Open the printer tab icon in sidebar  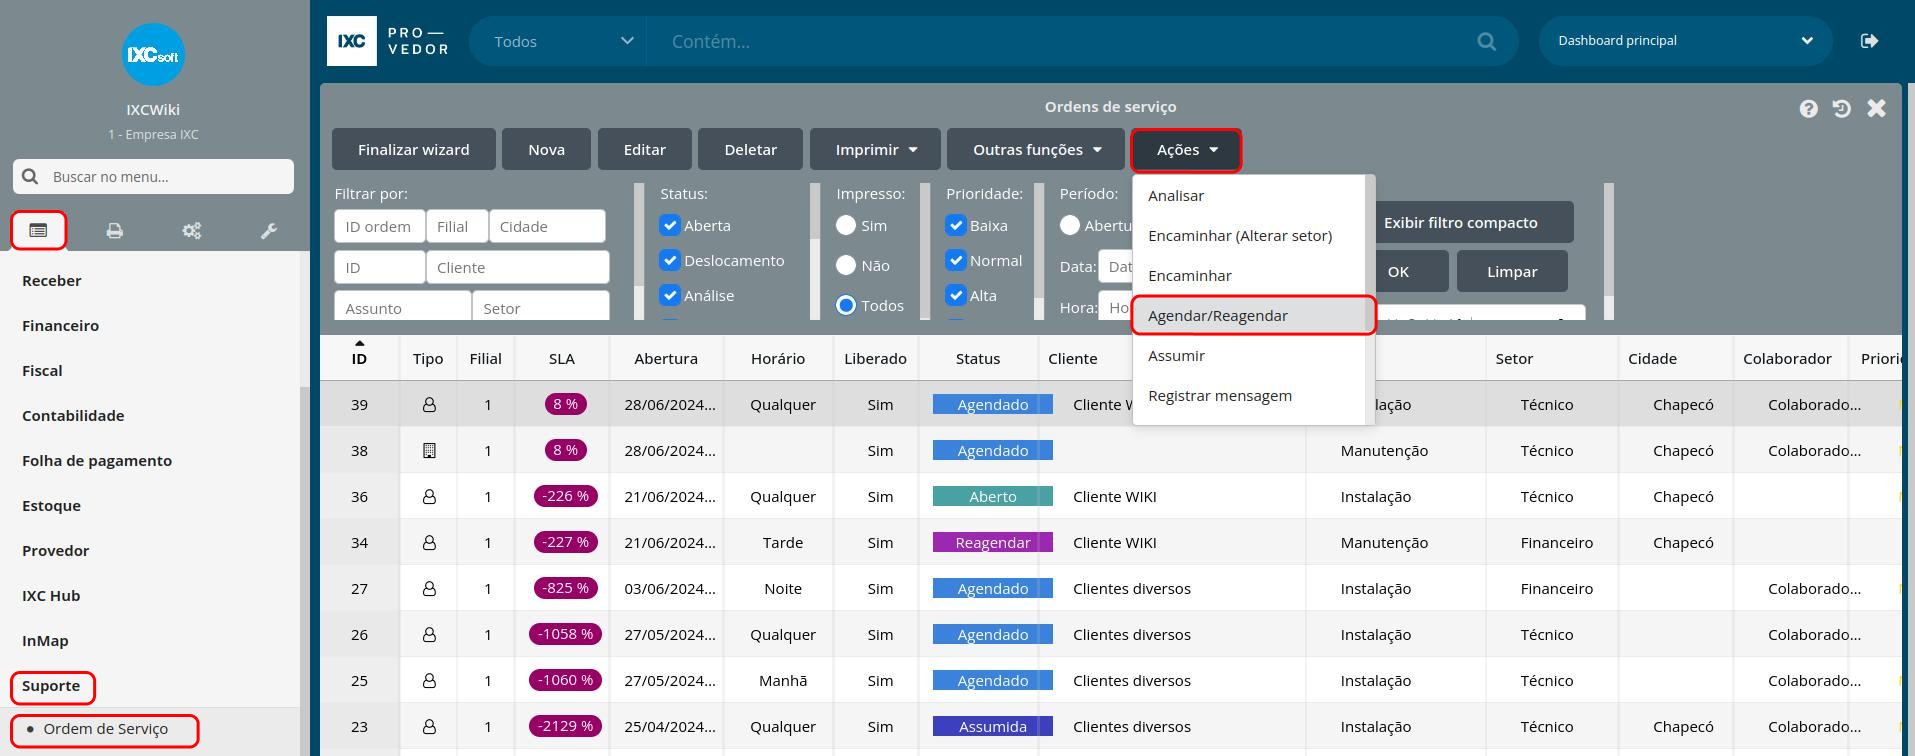tap(115, 231)
